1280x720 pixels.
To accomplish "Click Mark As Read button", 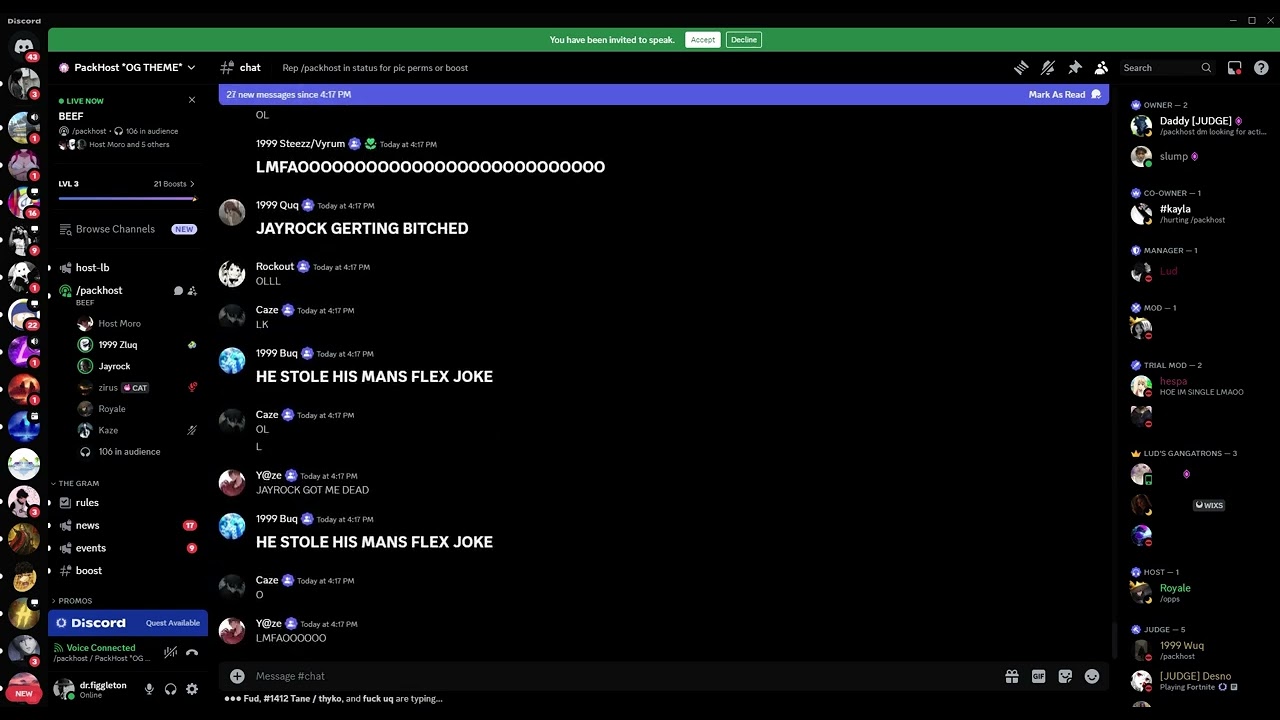I will click(1064, 94).
